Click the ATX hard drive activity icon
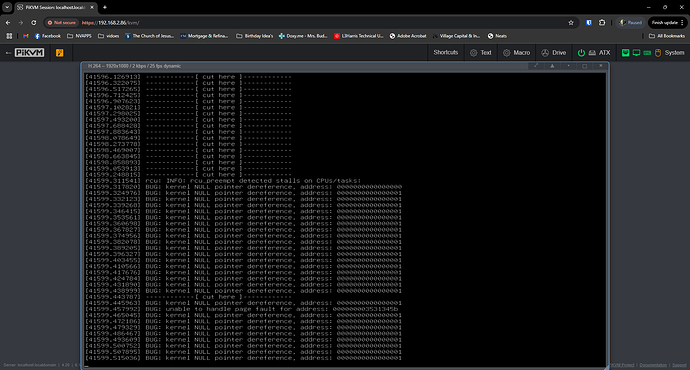 (592, 53)
